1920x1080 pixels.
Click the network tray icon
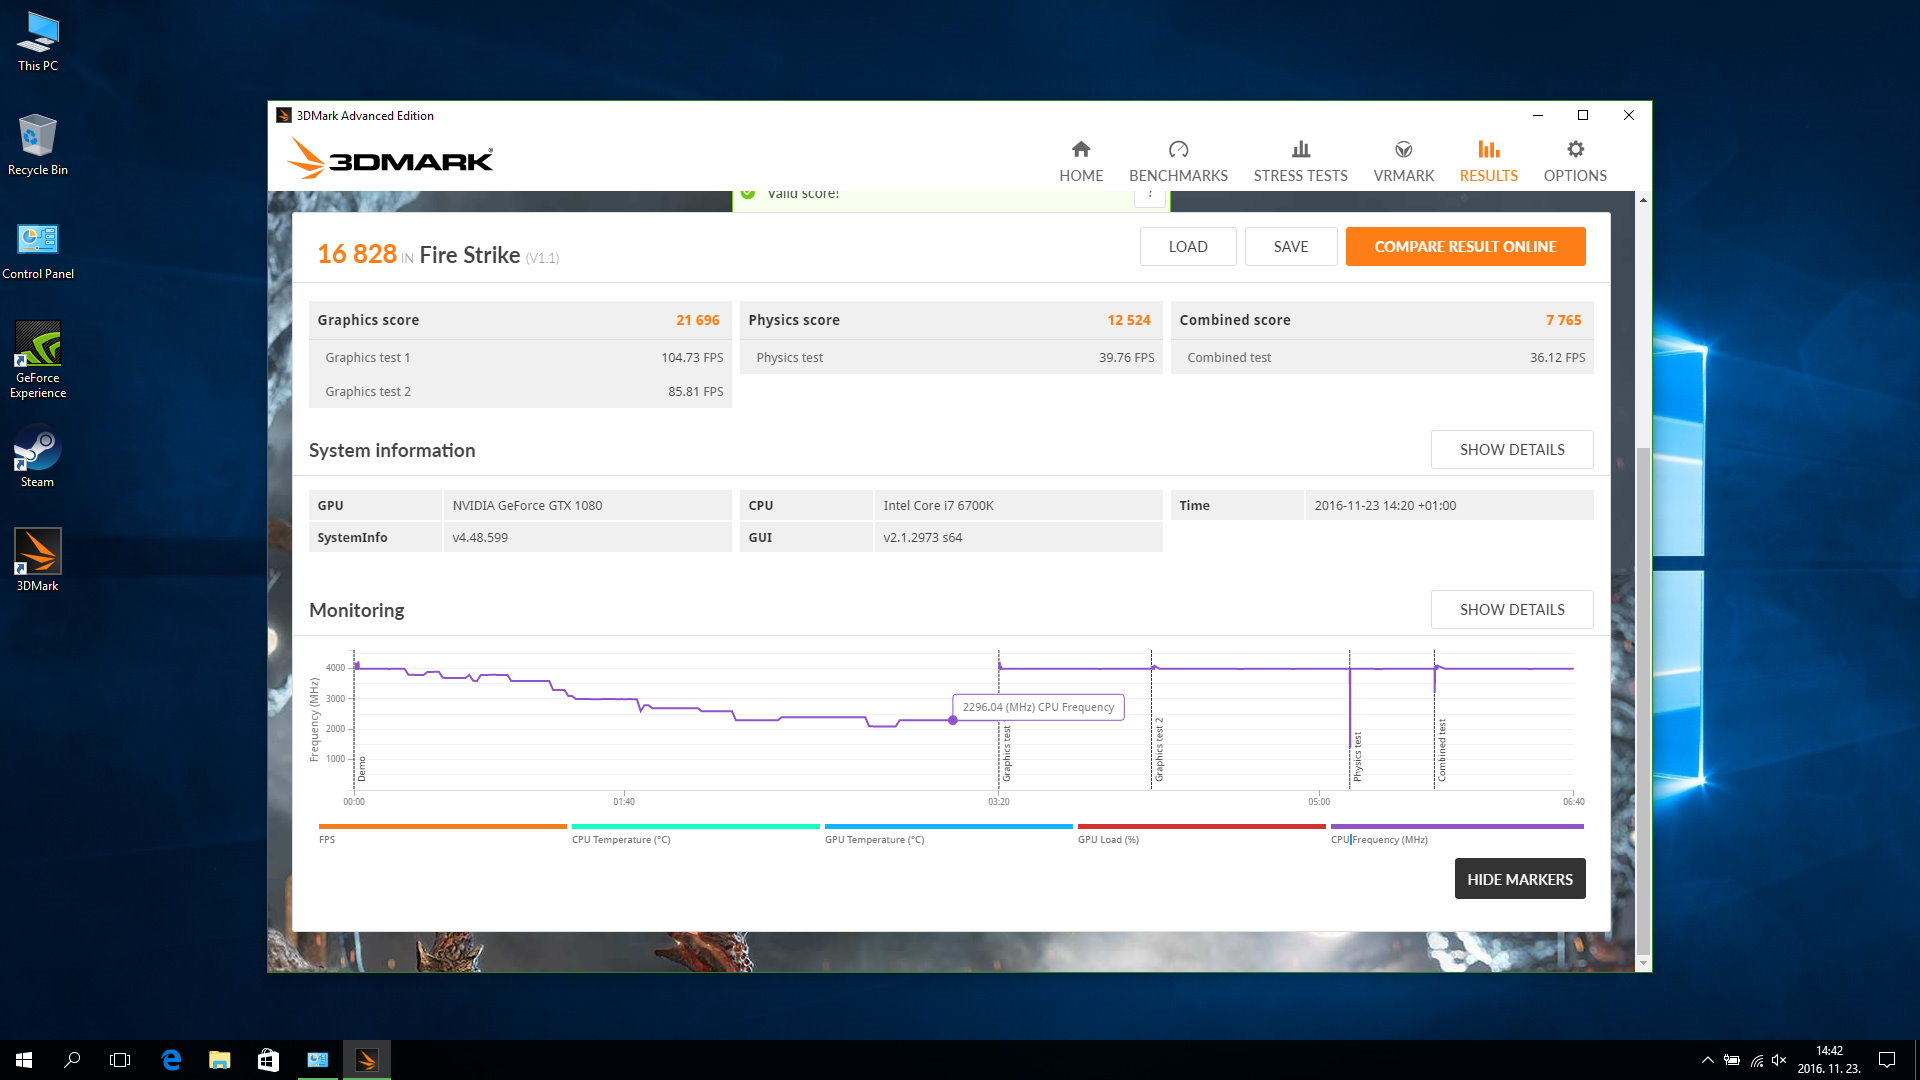1756,1060
